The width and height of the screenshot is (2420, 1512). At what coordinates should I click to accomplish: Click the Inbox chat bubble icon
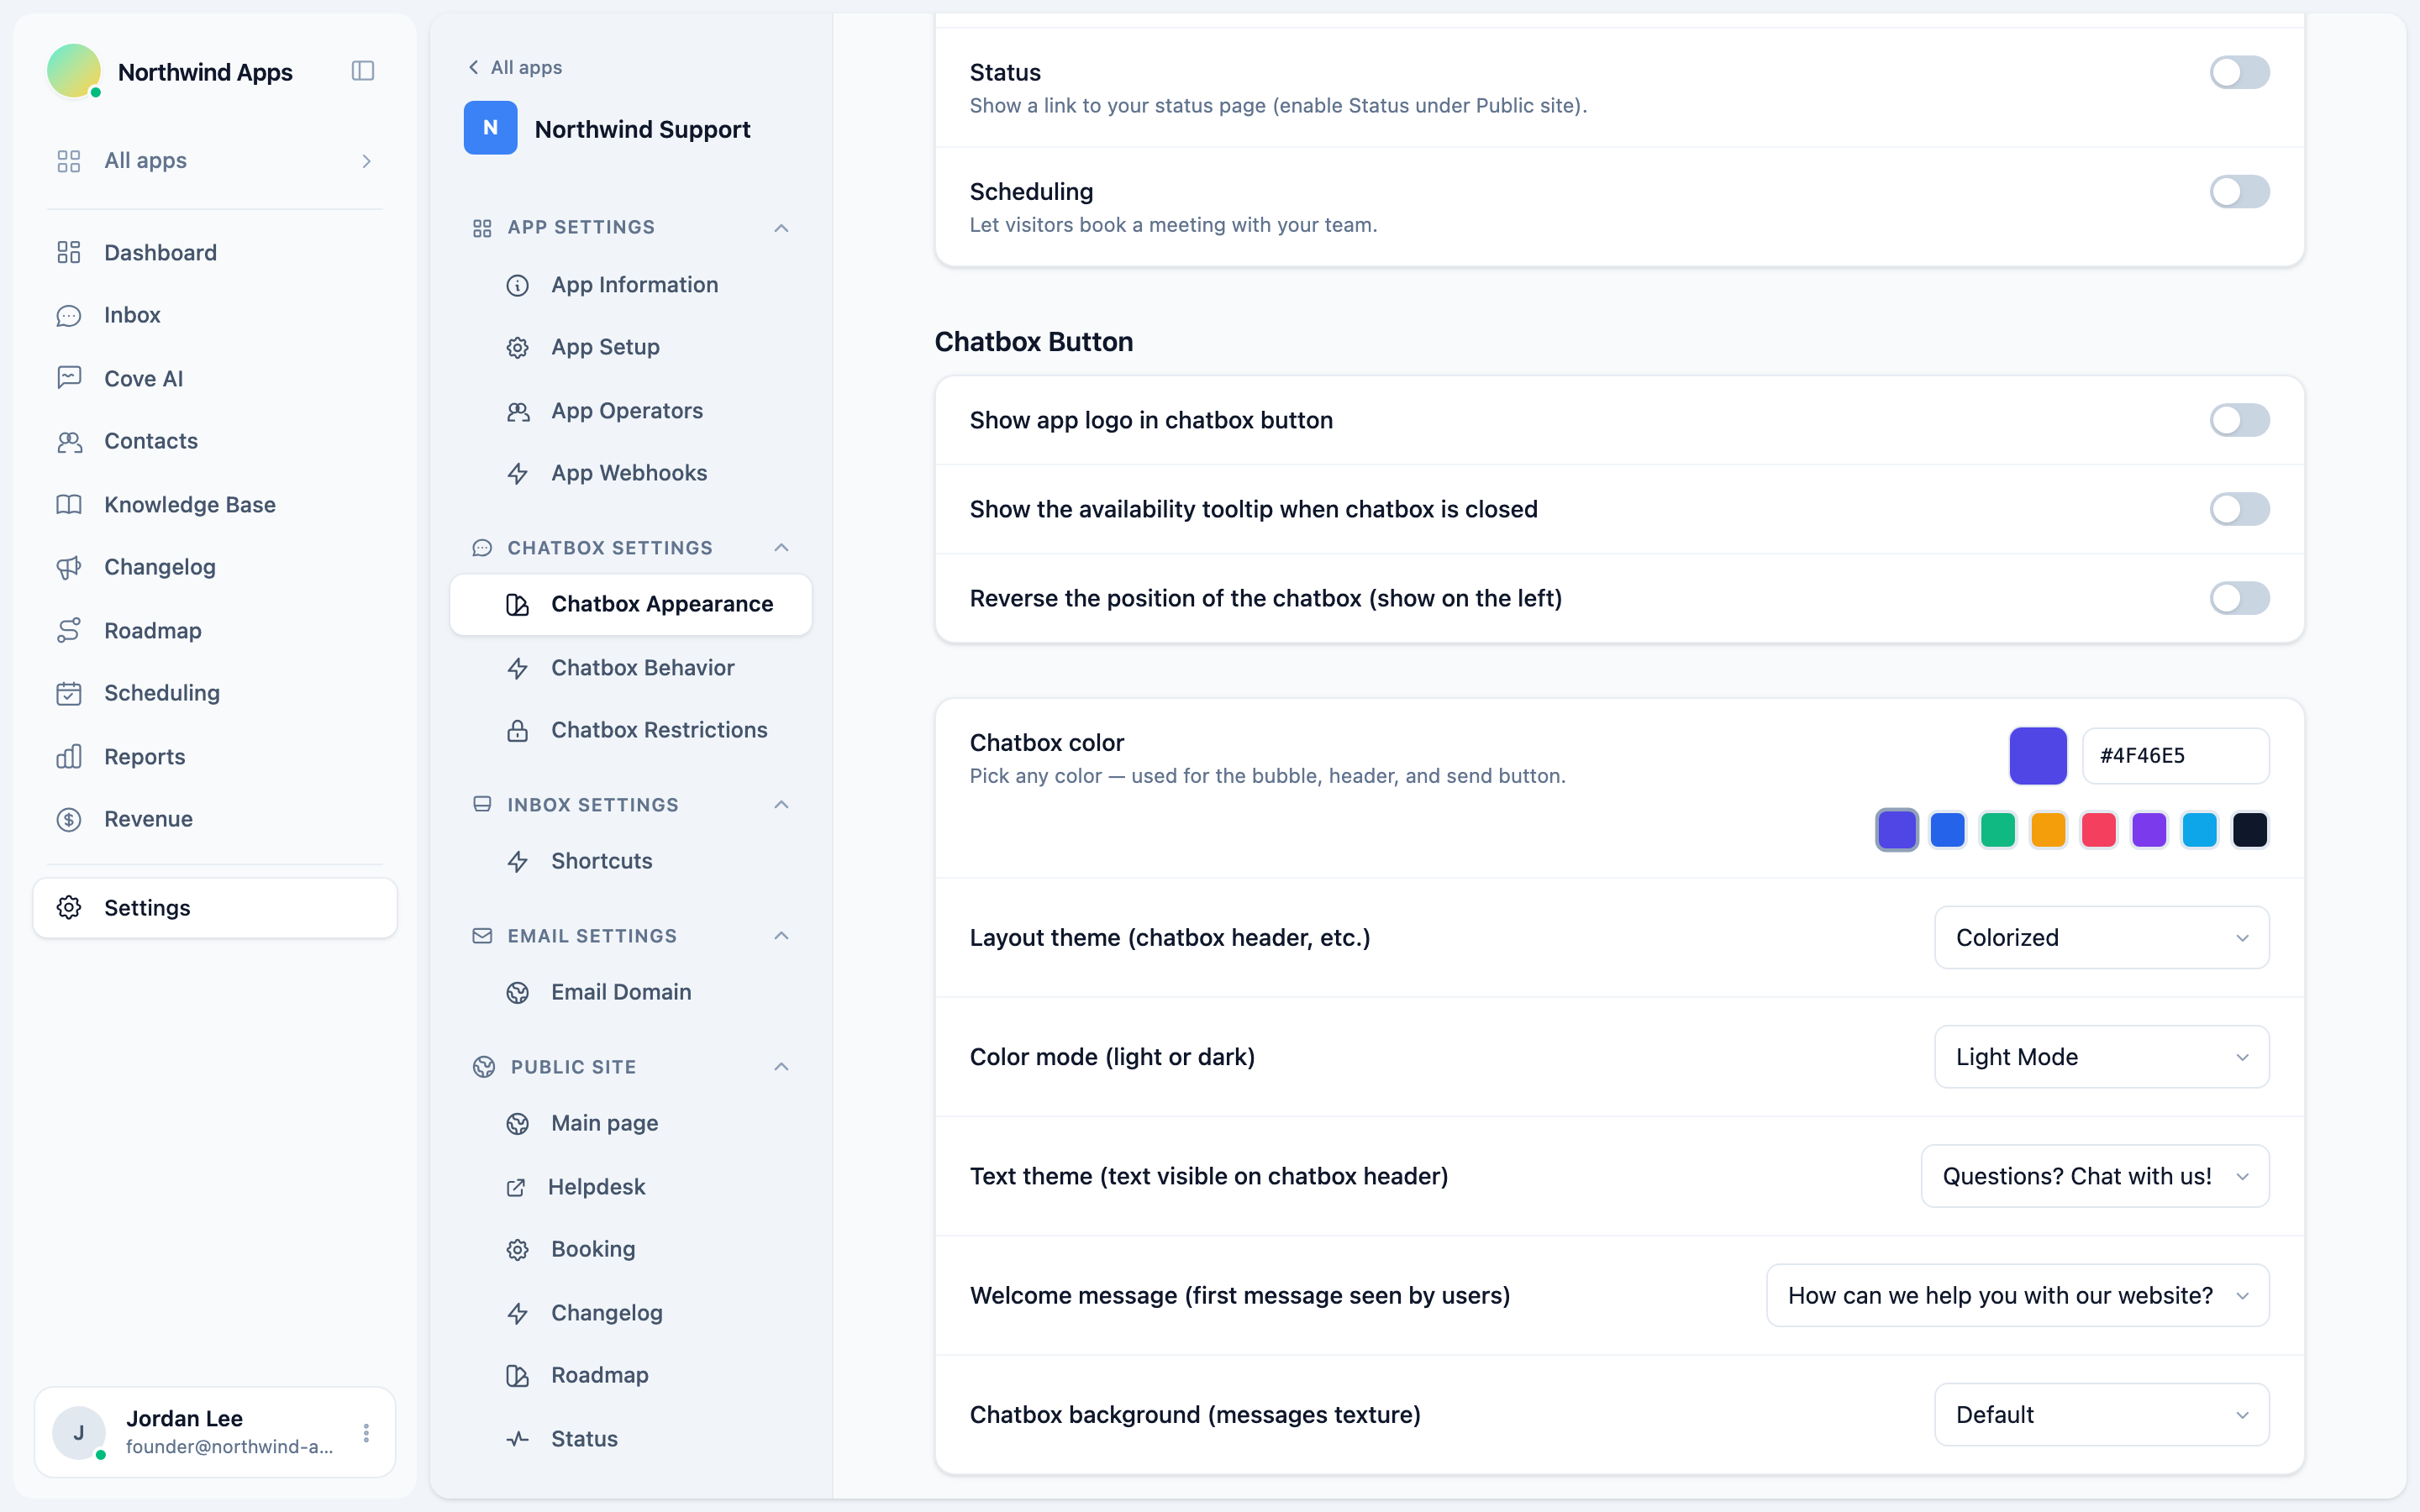click(x=69, y=315)
